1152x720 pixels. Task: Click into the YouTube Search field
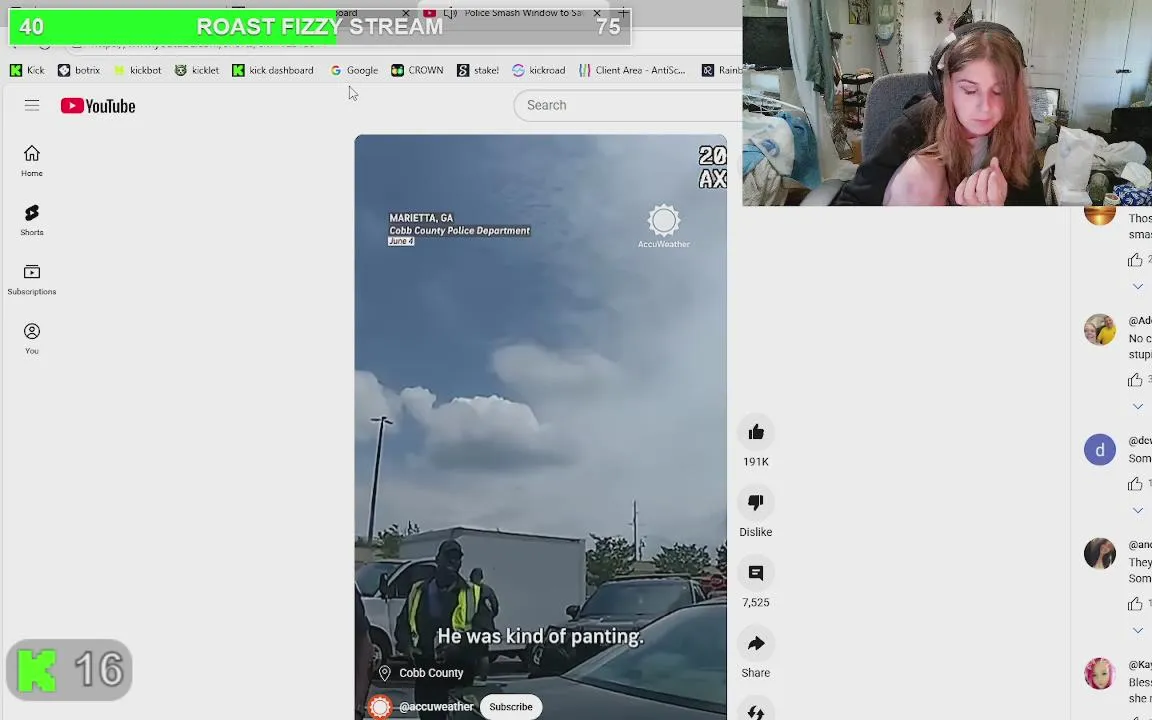(x=628, y=105)
